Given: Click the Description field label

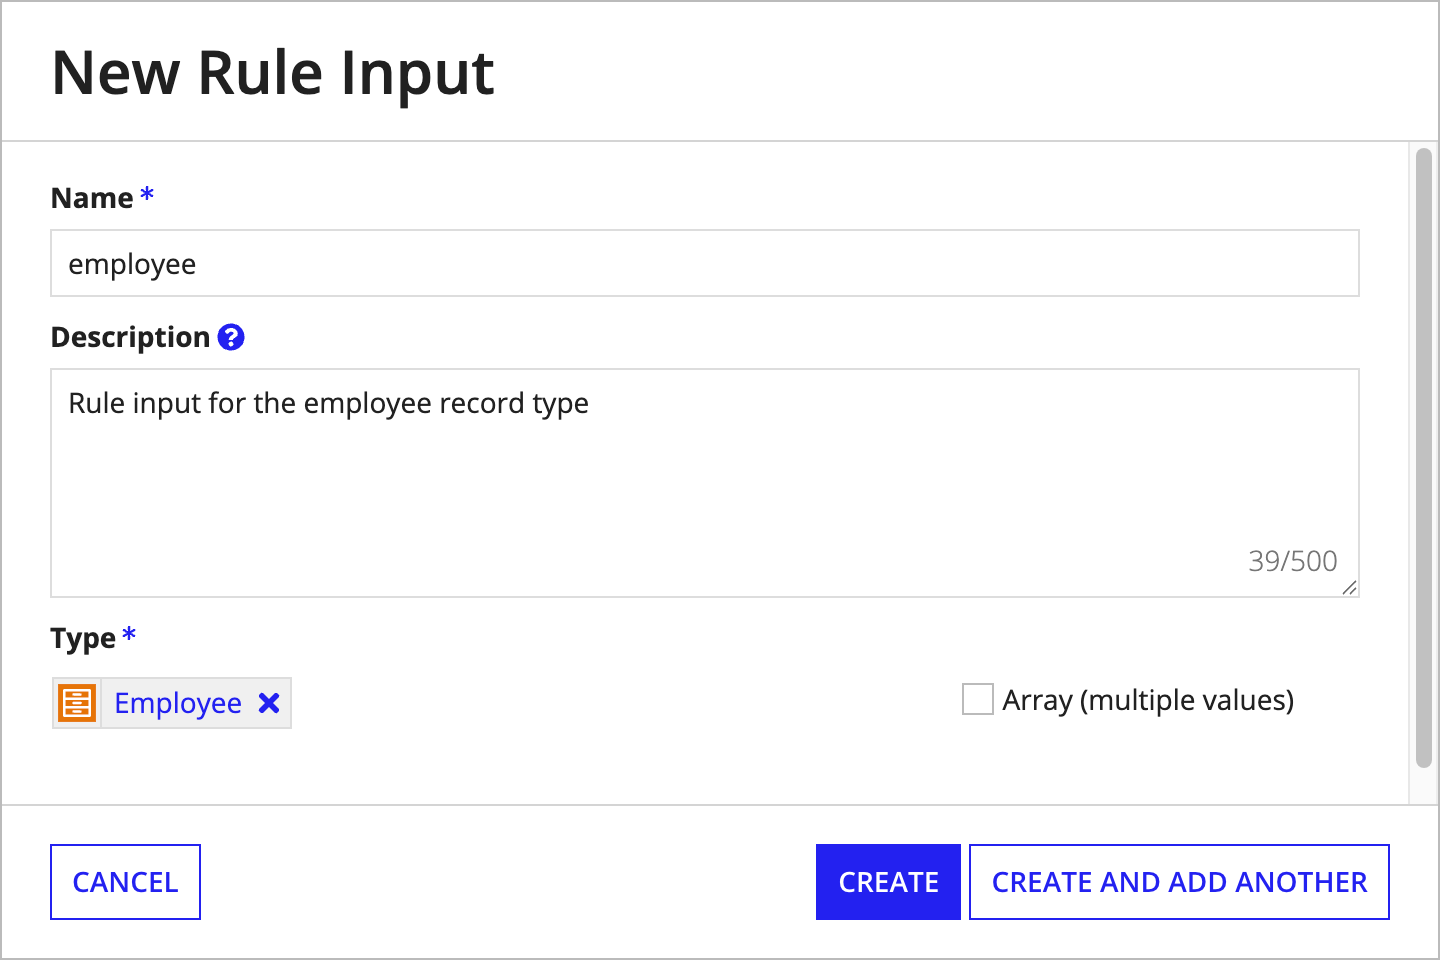Looking at the screenshot, I should 130,338.
